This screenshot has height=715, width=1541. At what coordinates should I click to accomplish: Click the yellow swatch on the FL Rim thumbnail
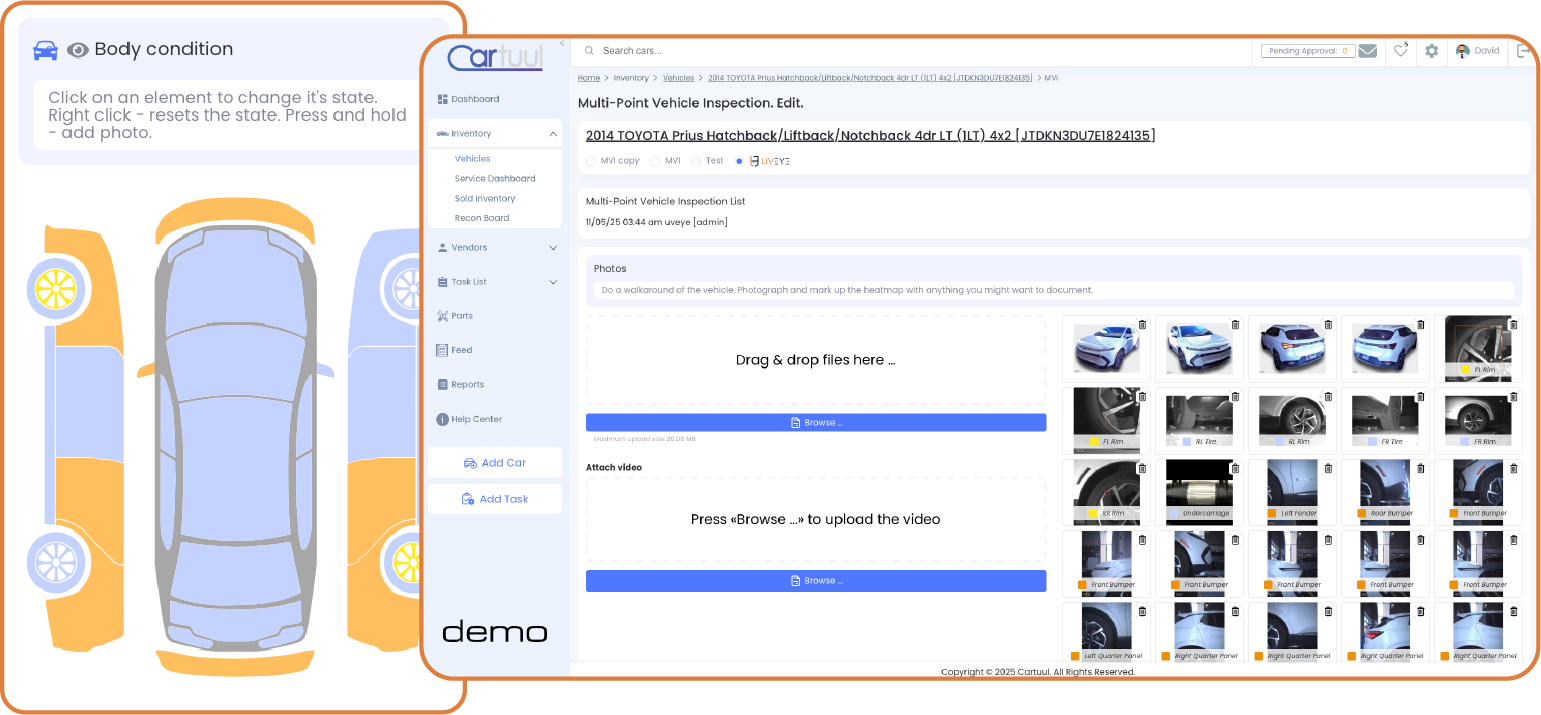(1465, 369)
